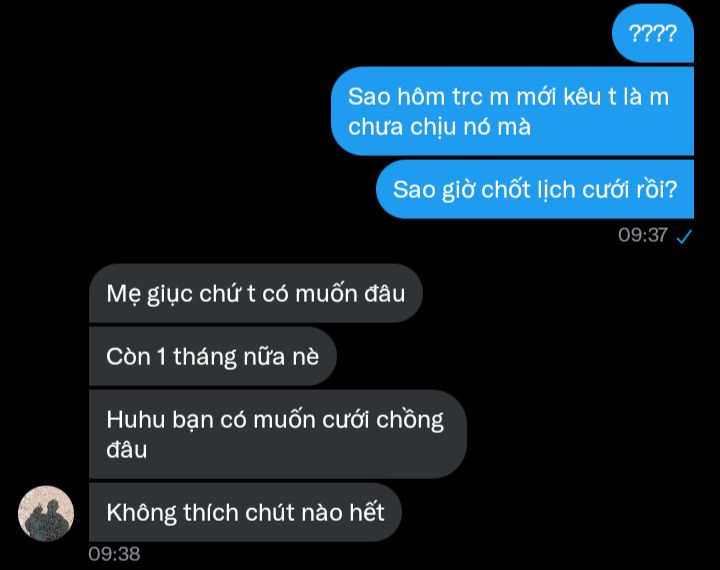The height and width of the screenshot is (570, 720).
Task: Select the 'Sao giờ chốt lịch cưới rồi?' bubble
Action: (534, 189)
